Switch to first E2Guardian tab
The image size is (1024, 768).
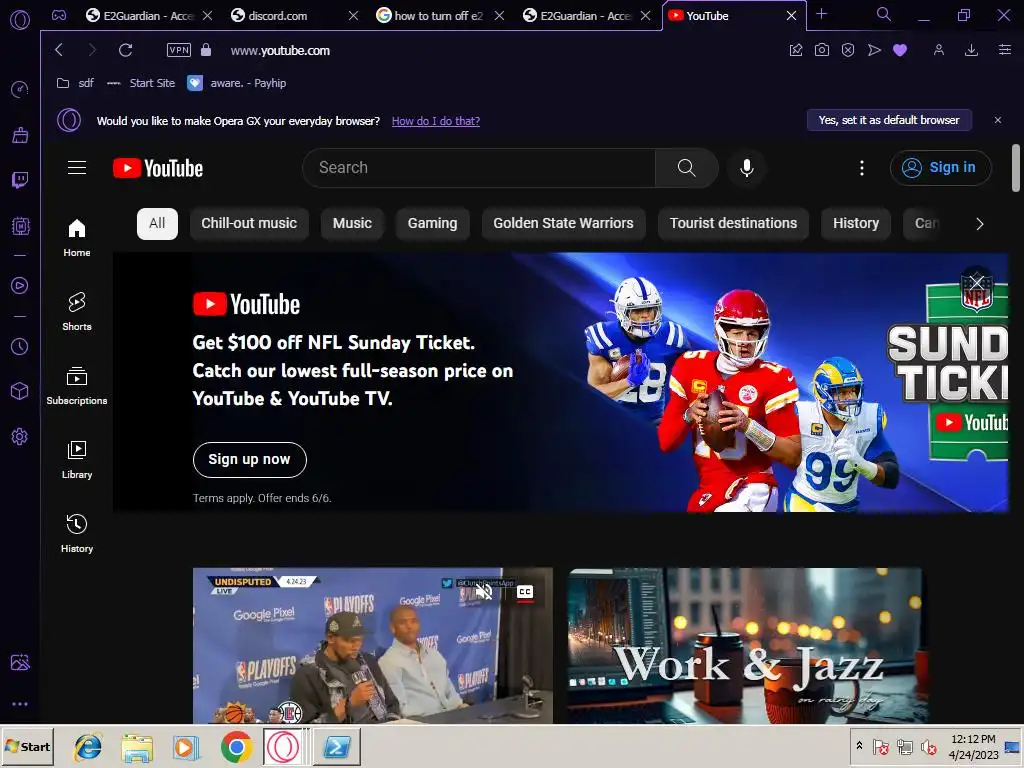click(x=149, y=15)
